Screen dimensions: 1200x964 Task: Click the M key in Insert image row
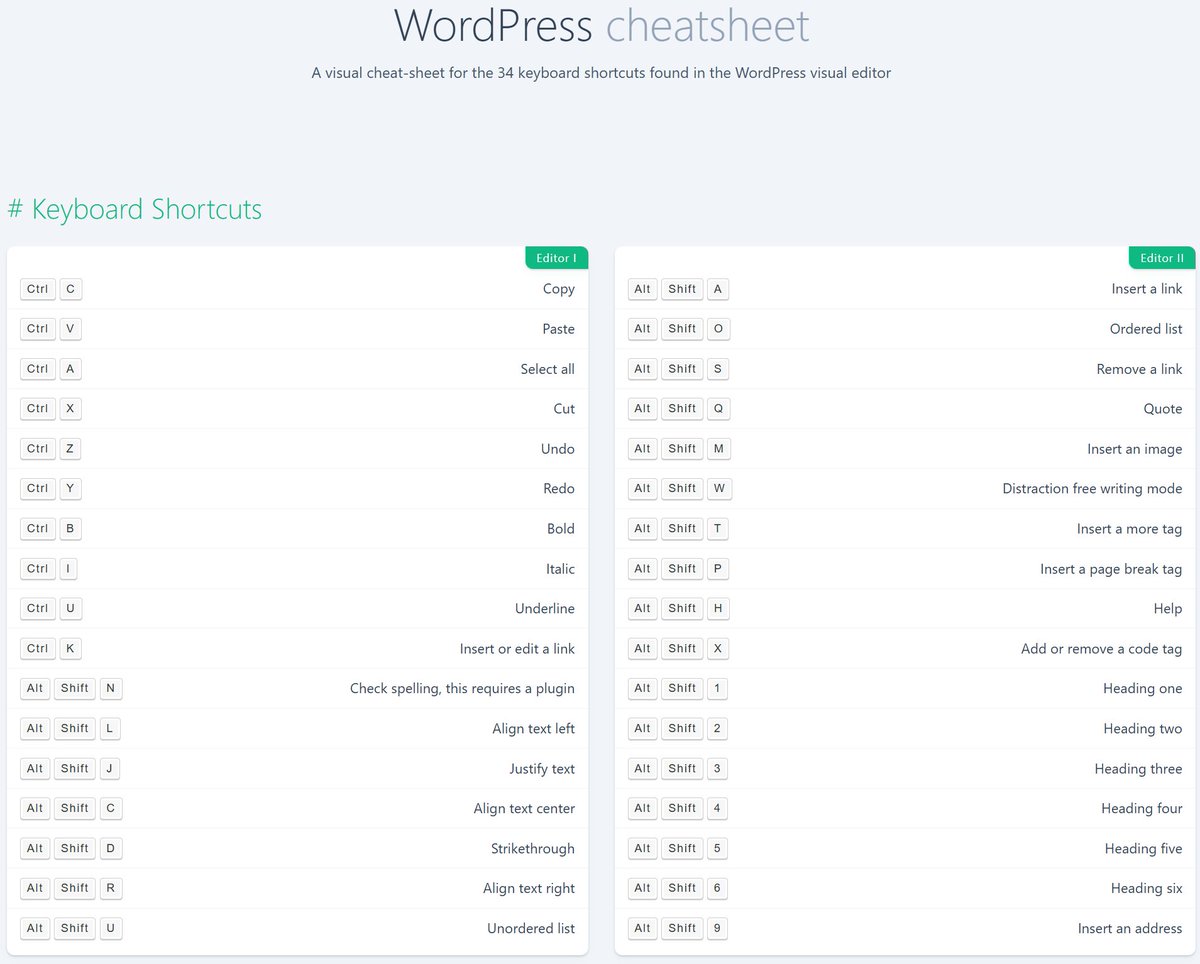click(719, 449)
